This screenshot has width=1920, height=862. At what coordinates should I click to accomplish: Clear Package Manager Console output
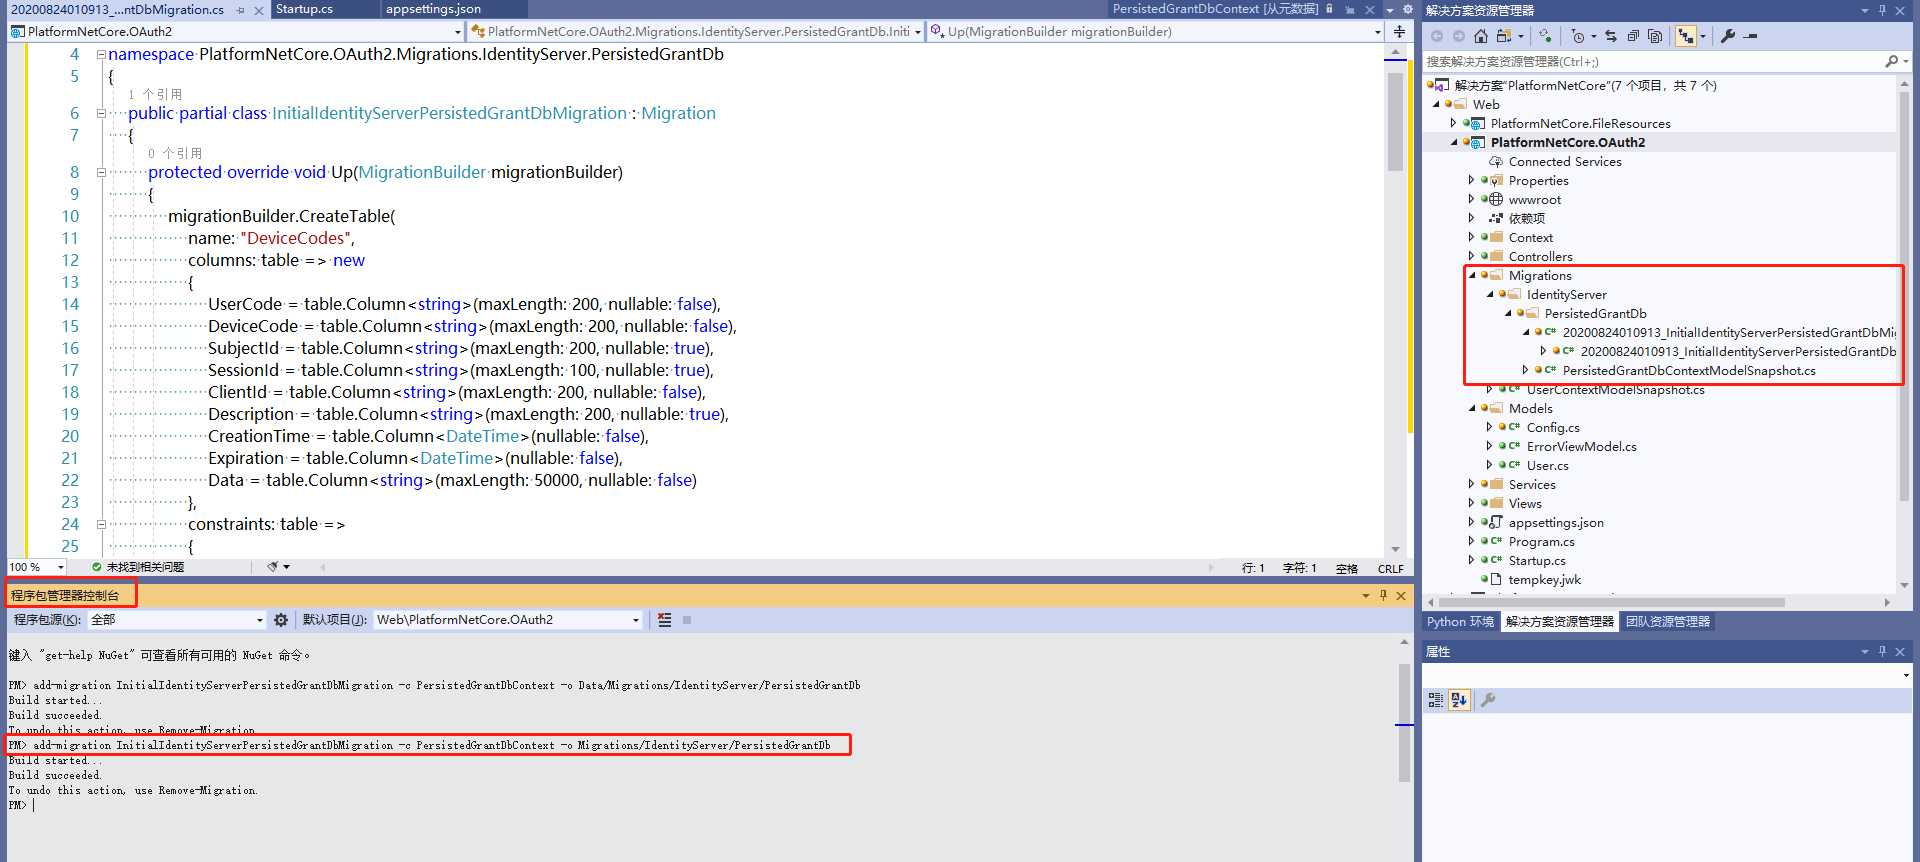pos(665,620)
